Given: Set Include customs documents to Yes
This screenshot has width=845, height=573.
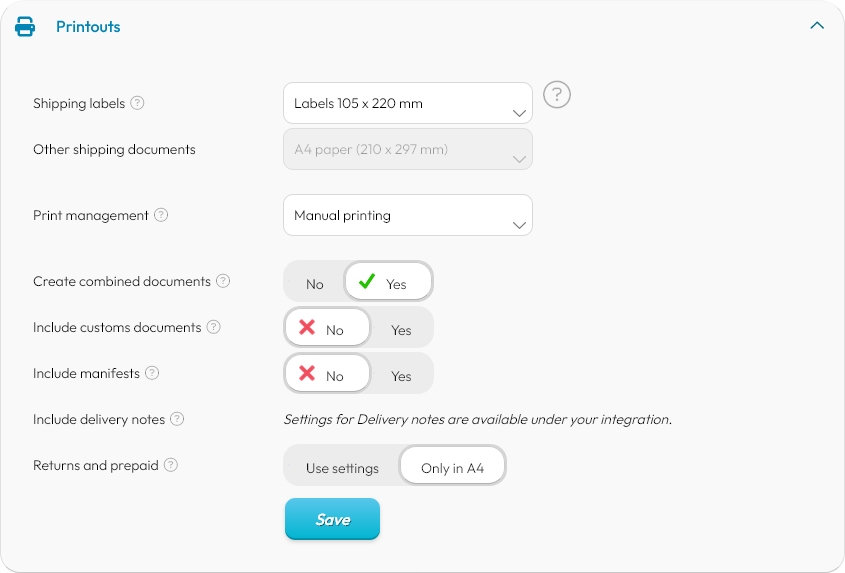Looking at the screenshot, I should (x=401, y=330).
